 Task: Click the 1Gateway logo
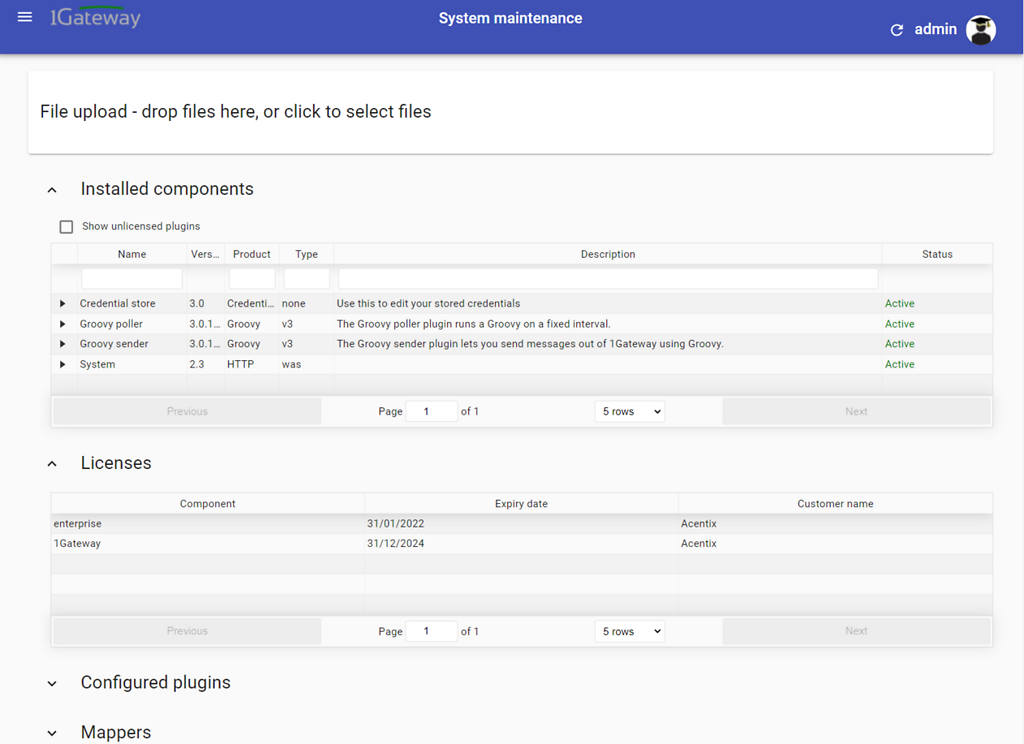(96, 17)
